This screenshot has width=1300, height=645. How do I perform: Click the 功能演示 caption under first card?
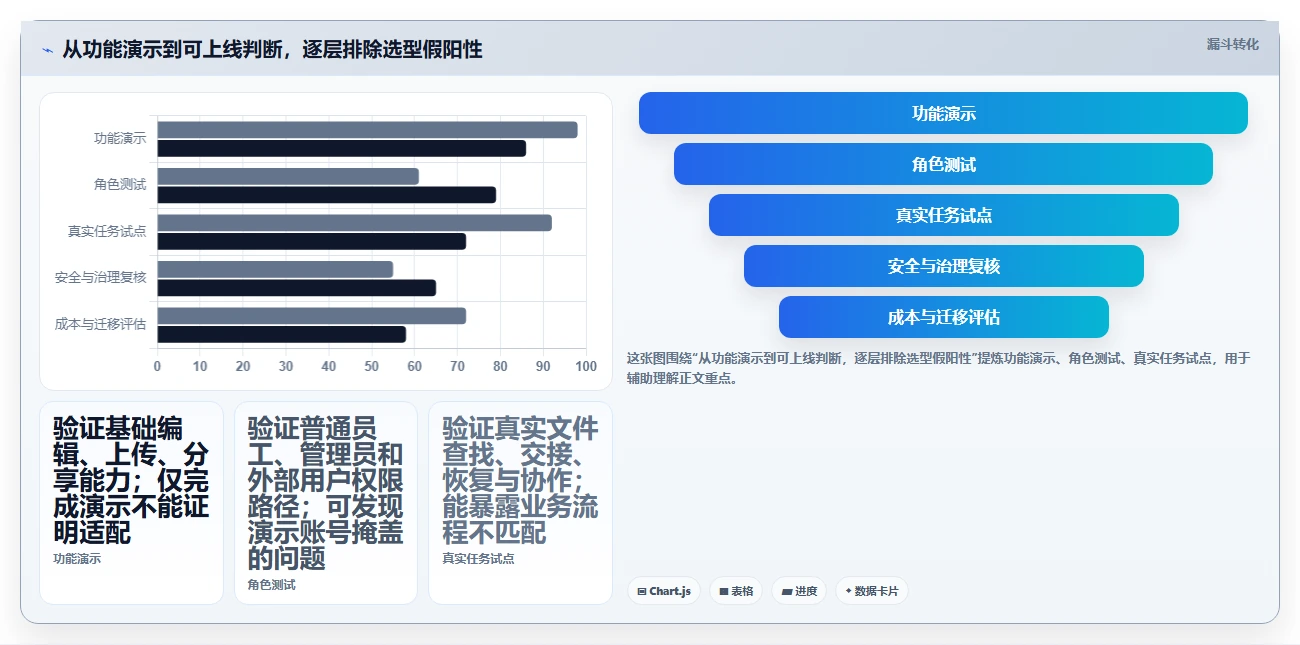tap(77, 559)
